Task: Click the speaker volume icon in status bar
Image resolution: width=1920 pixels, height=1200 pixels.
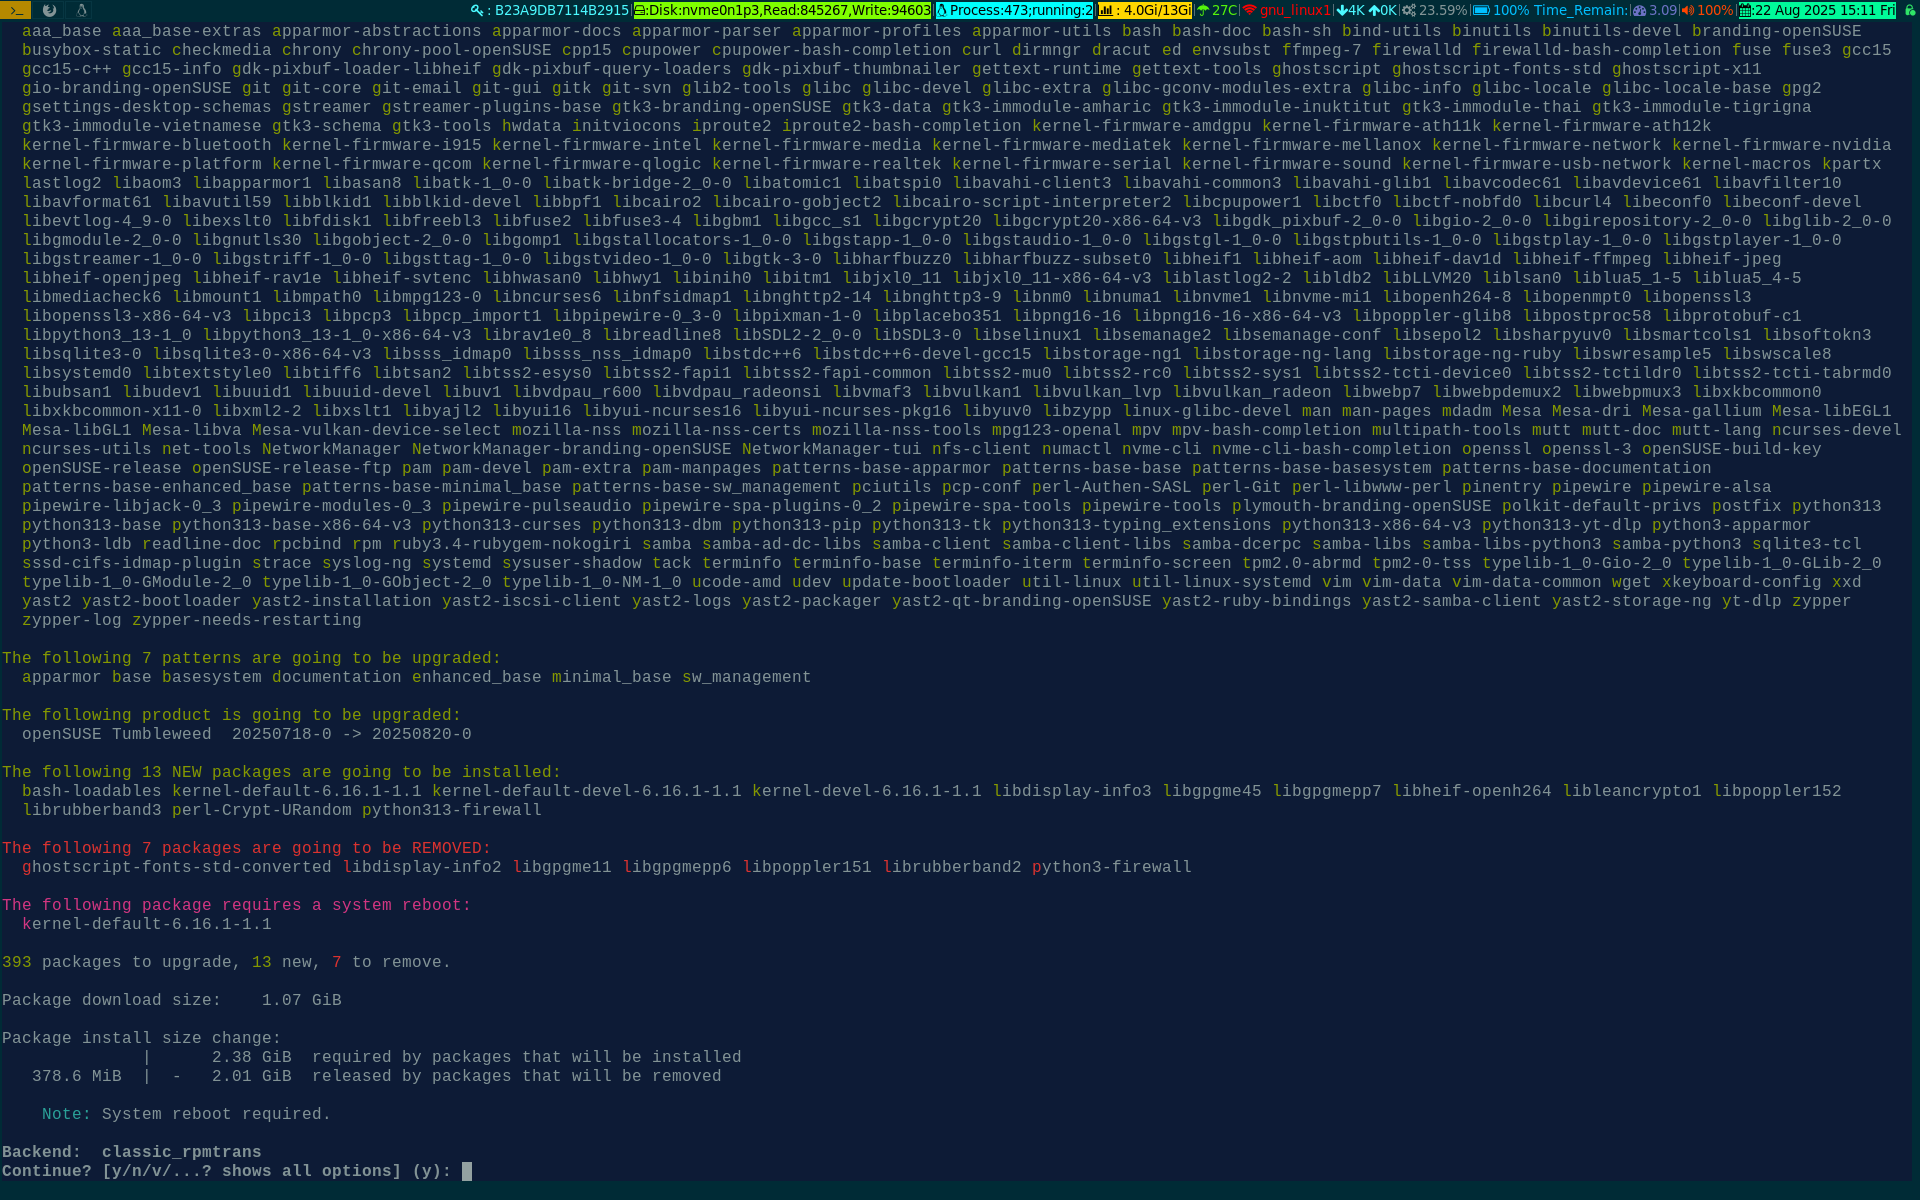Action: pyautogui.click(x=1688, y=10)
